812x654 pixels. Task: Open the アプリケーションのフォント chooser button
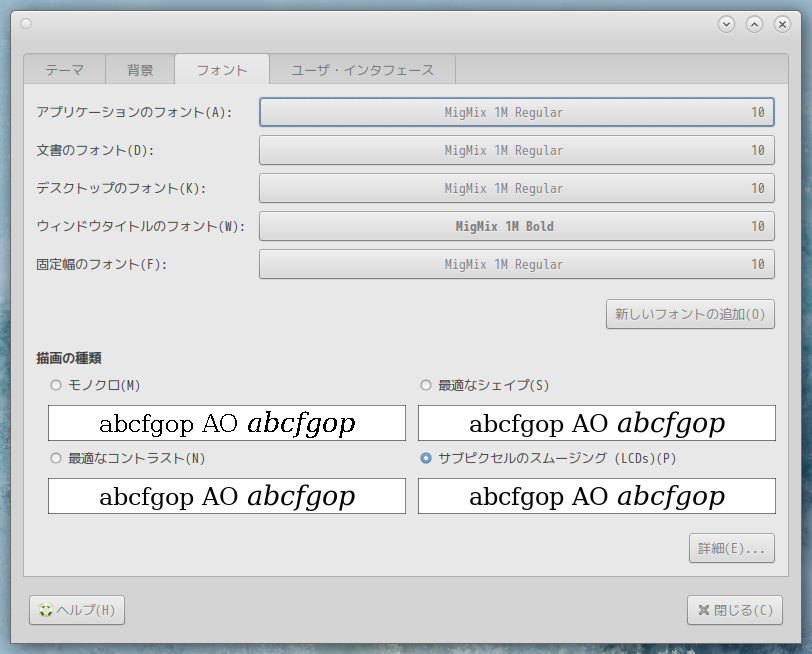pos(517,112)
